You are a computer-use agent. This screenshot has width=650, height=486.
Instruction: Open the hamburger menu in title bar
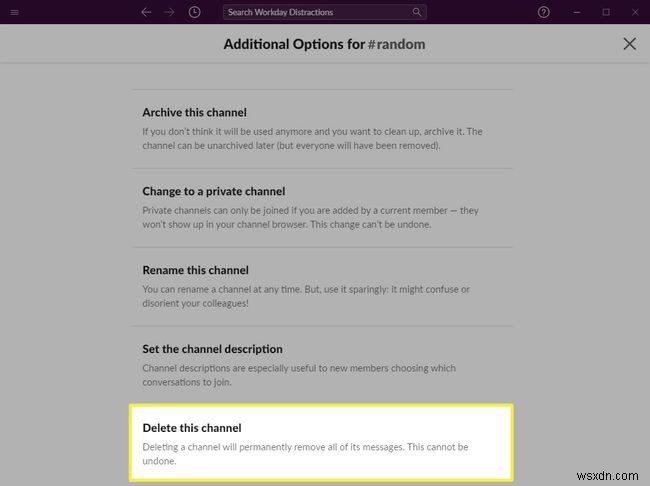(14, 12)
